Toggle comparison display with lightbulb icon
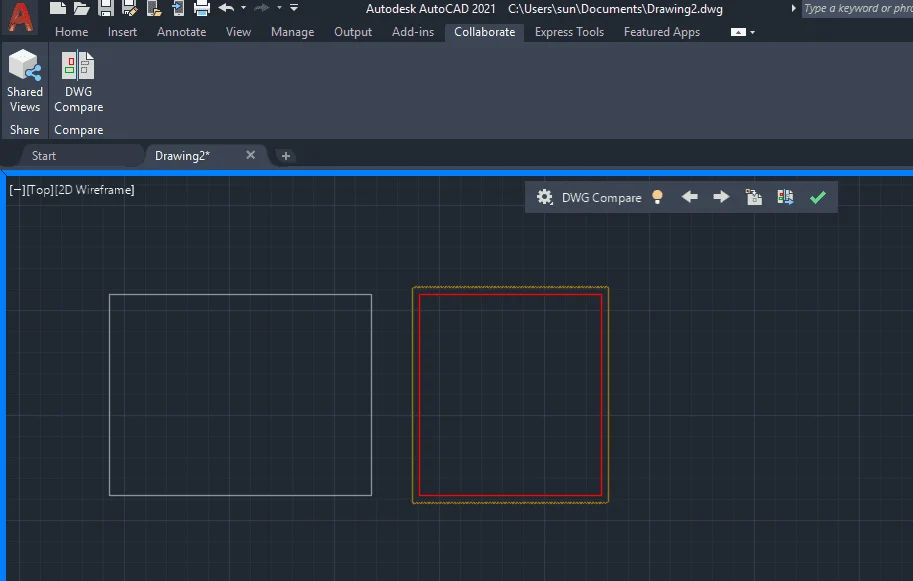 tap(657, 197)
